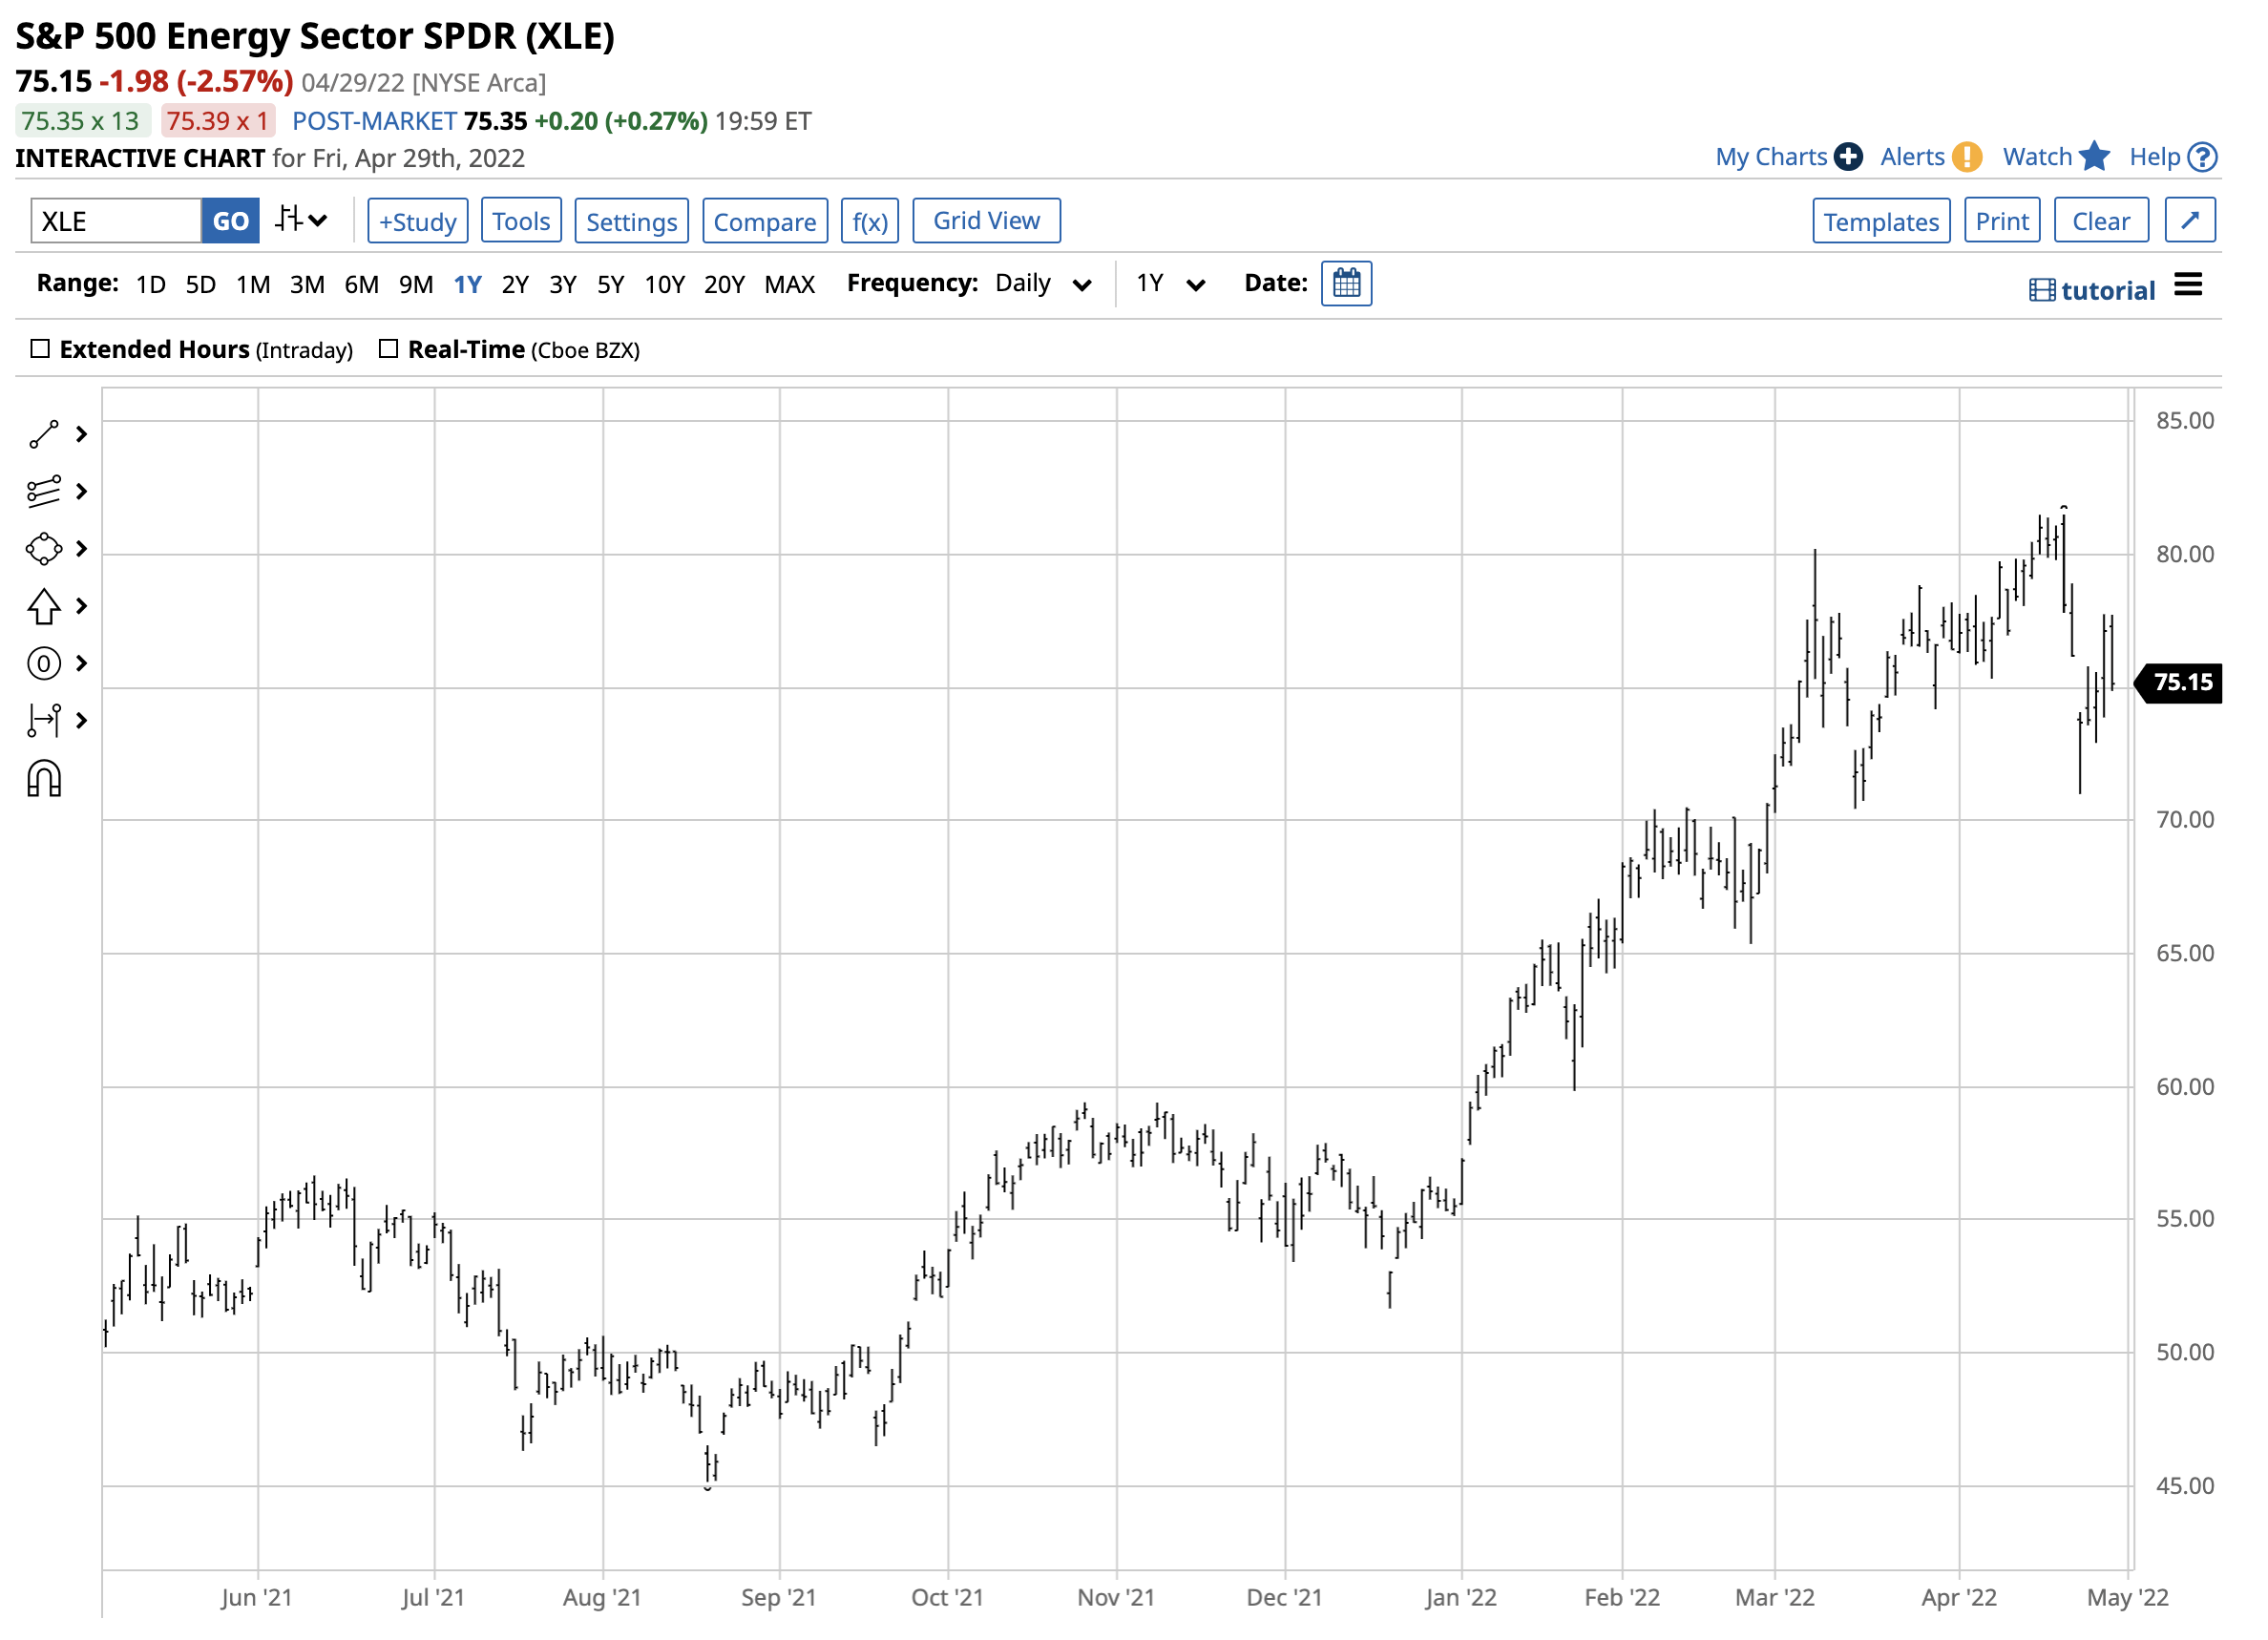Click the f(x) expressions button
The height and width of the screenshot is (1640, 2268).
coord(871,221)
